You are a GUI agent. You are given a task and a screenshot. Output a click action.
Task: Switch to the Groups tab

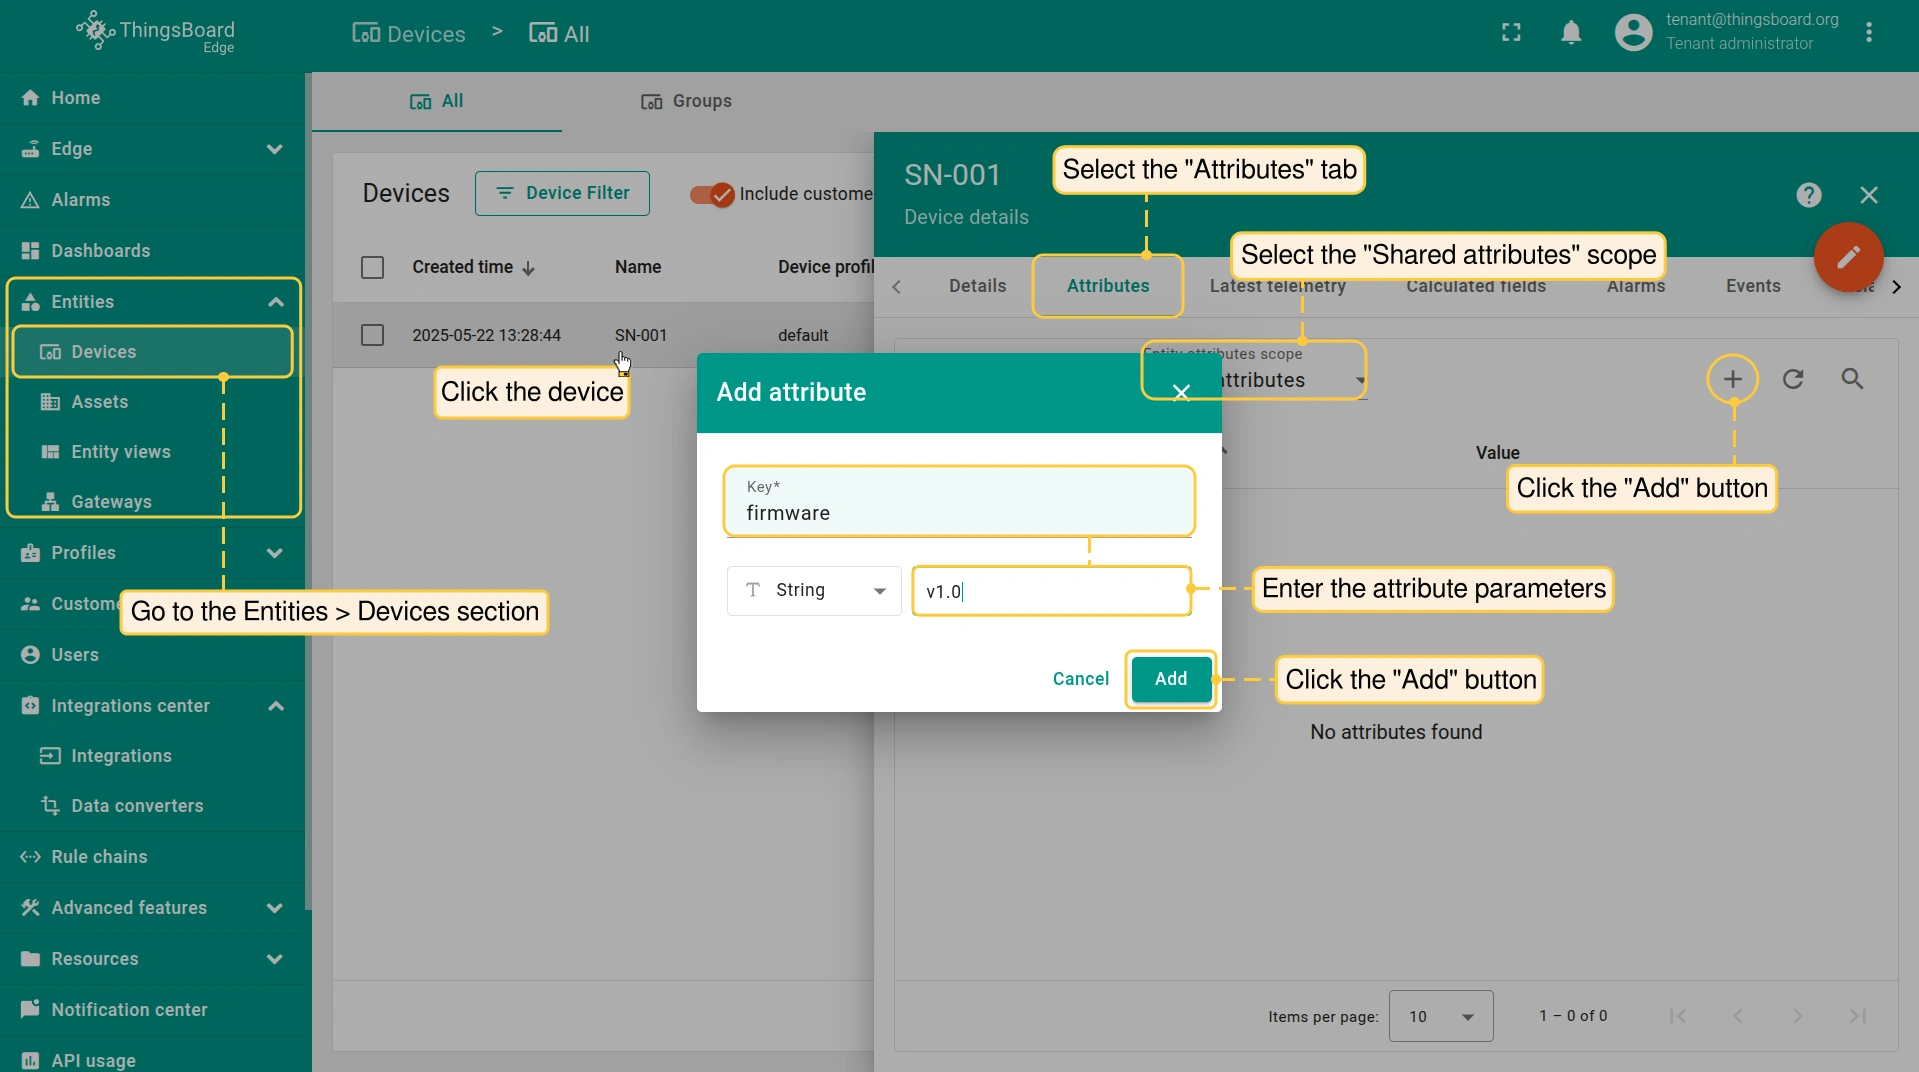686,101
